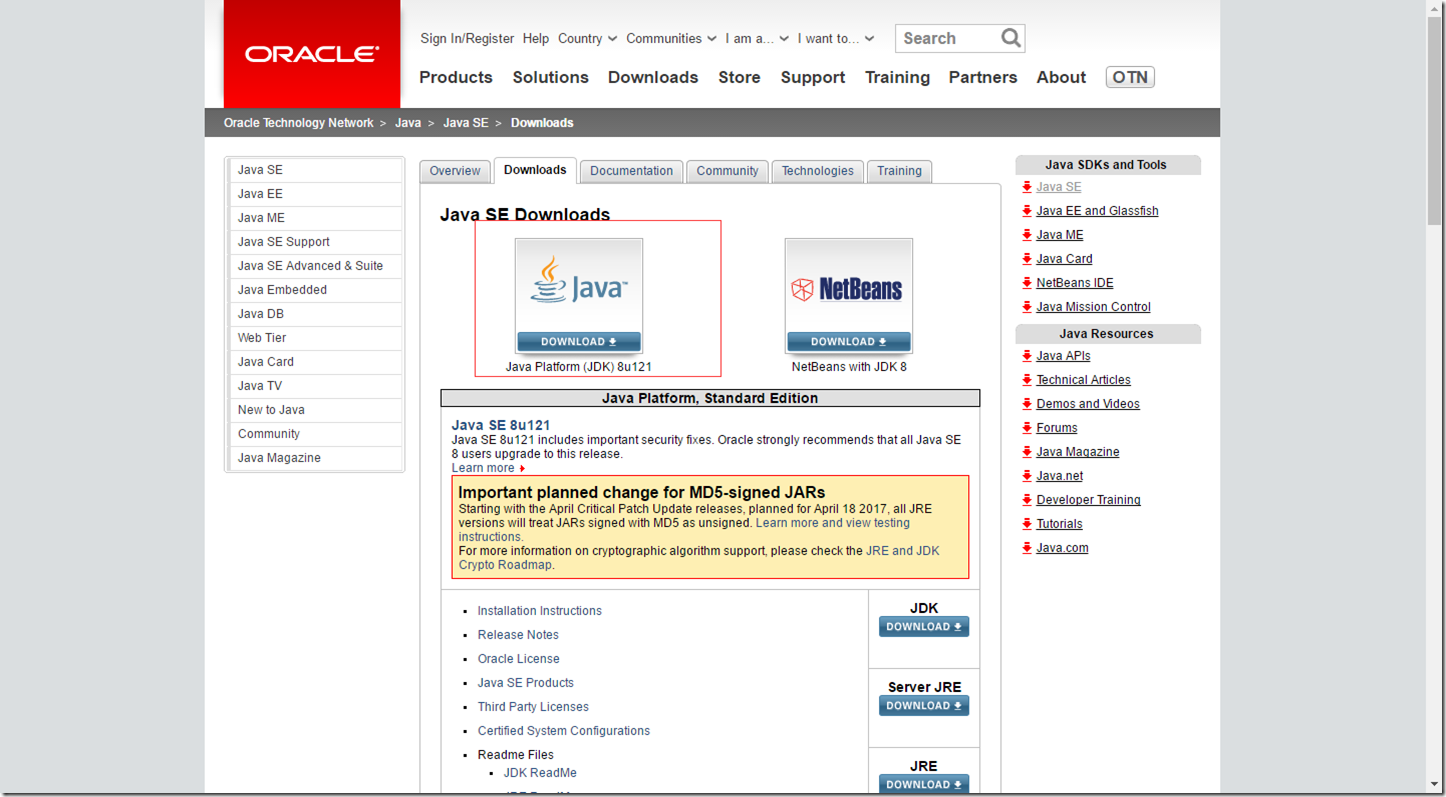Open the Products menu

pyautogui.click(x=456, y=77)
